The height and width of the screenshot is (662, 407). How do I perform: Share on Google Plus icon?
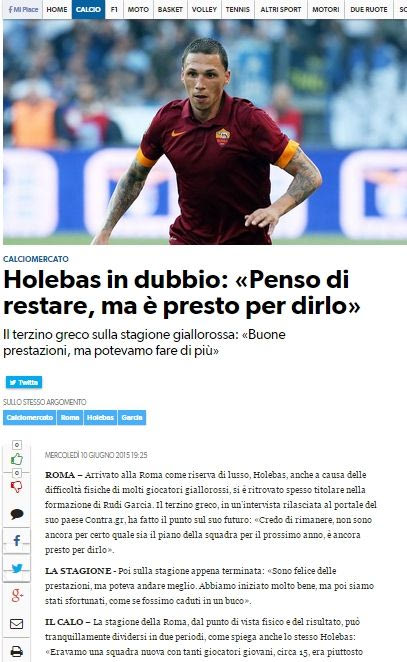16,596
